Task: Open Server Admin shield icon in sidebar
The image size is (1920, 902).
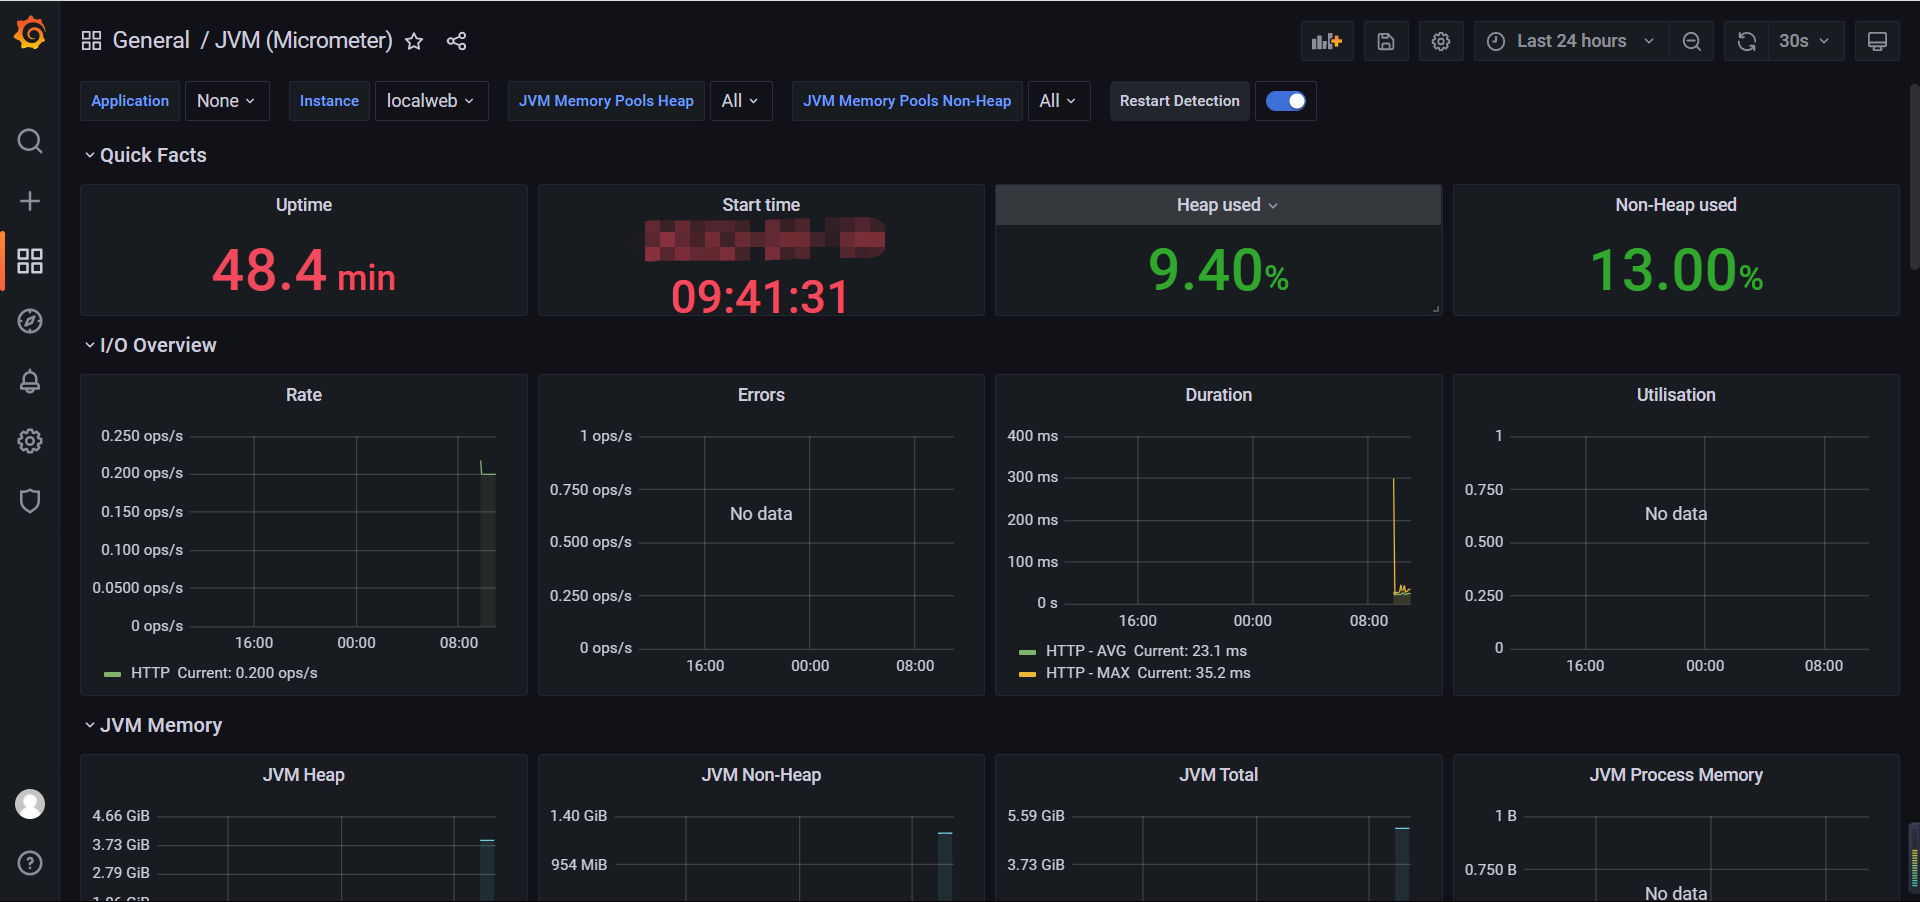Action: [x=30, y=501]
